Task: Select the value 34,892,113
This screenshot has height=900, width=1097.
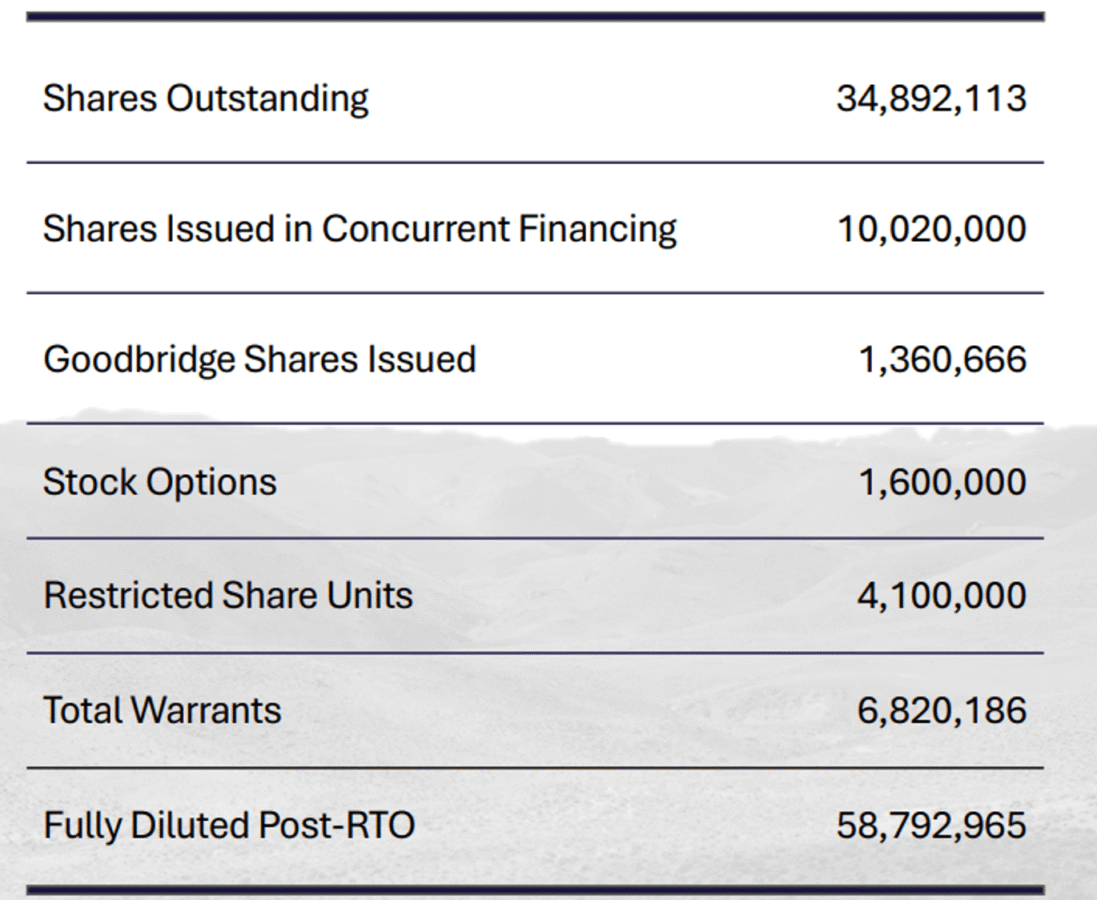Action: coord(931,99)
